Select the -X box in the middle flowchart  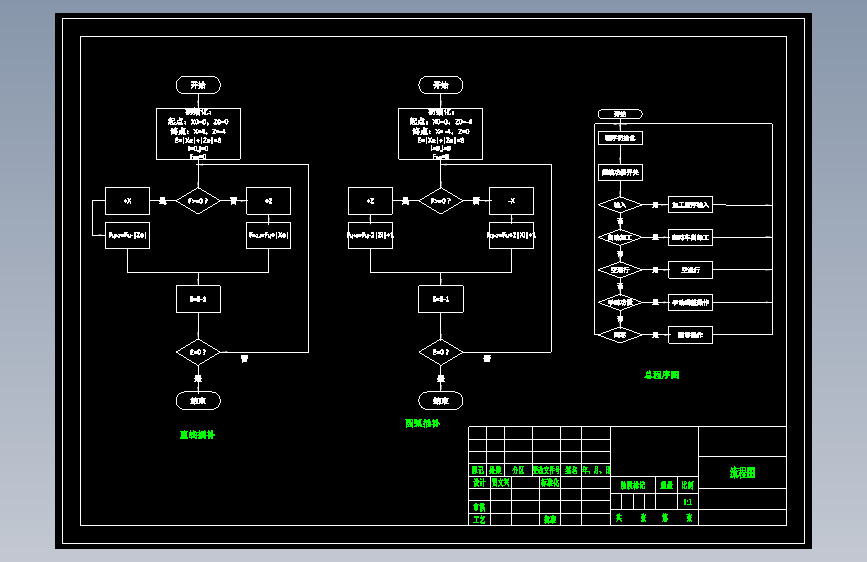[511, 201]
